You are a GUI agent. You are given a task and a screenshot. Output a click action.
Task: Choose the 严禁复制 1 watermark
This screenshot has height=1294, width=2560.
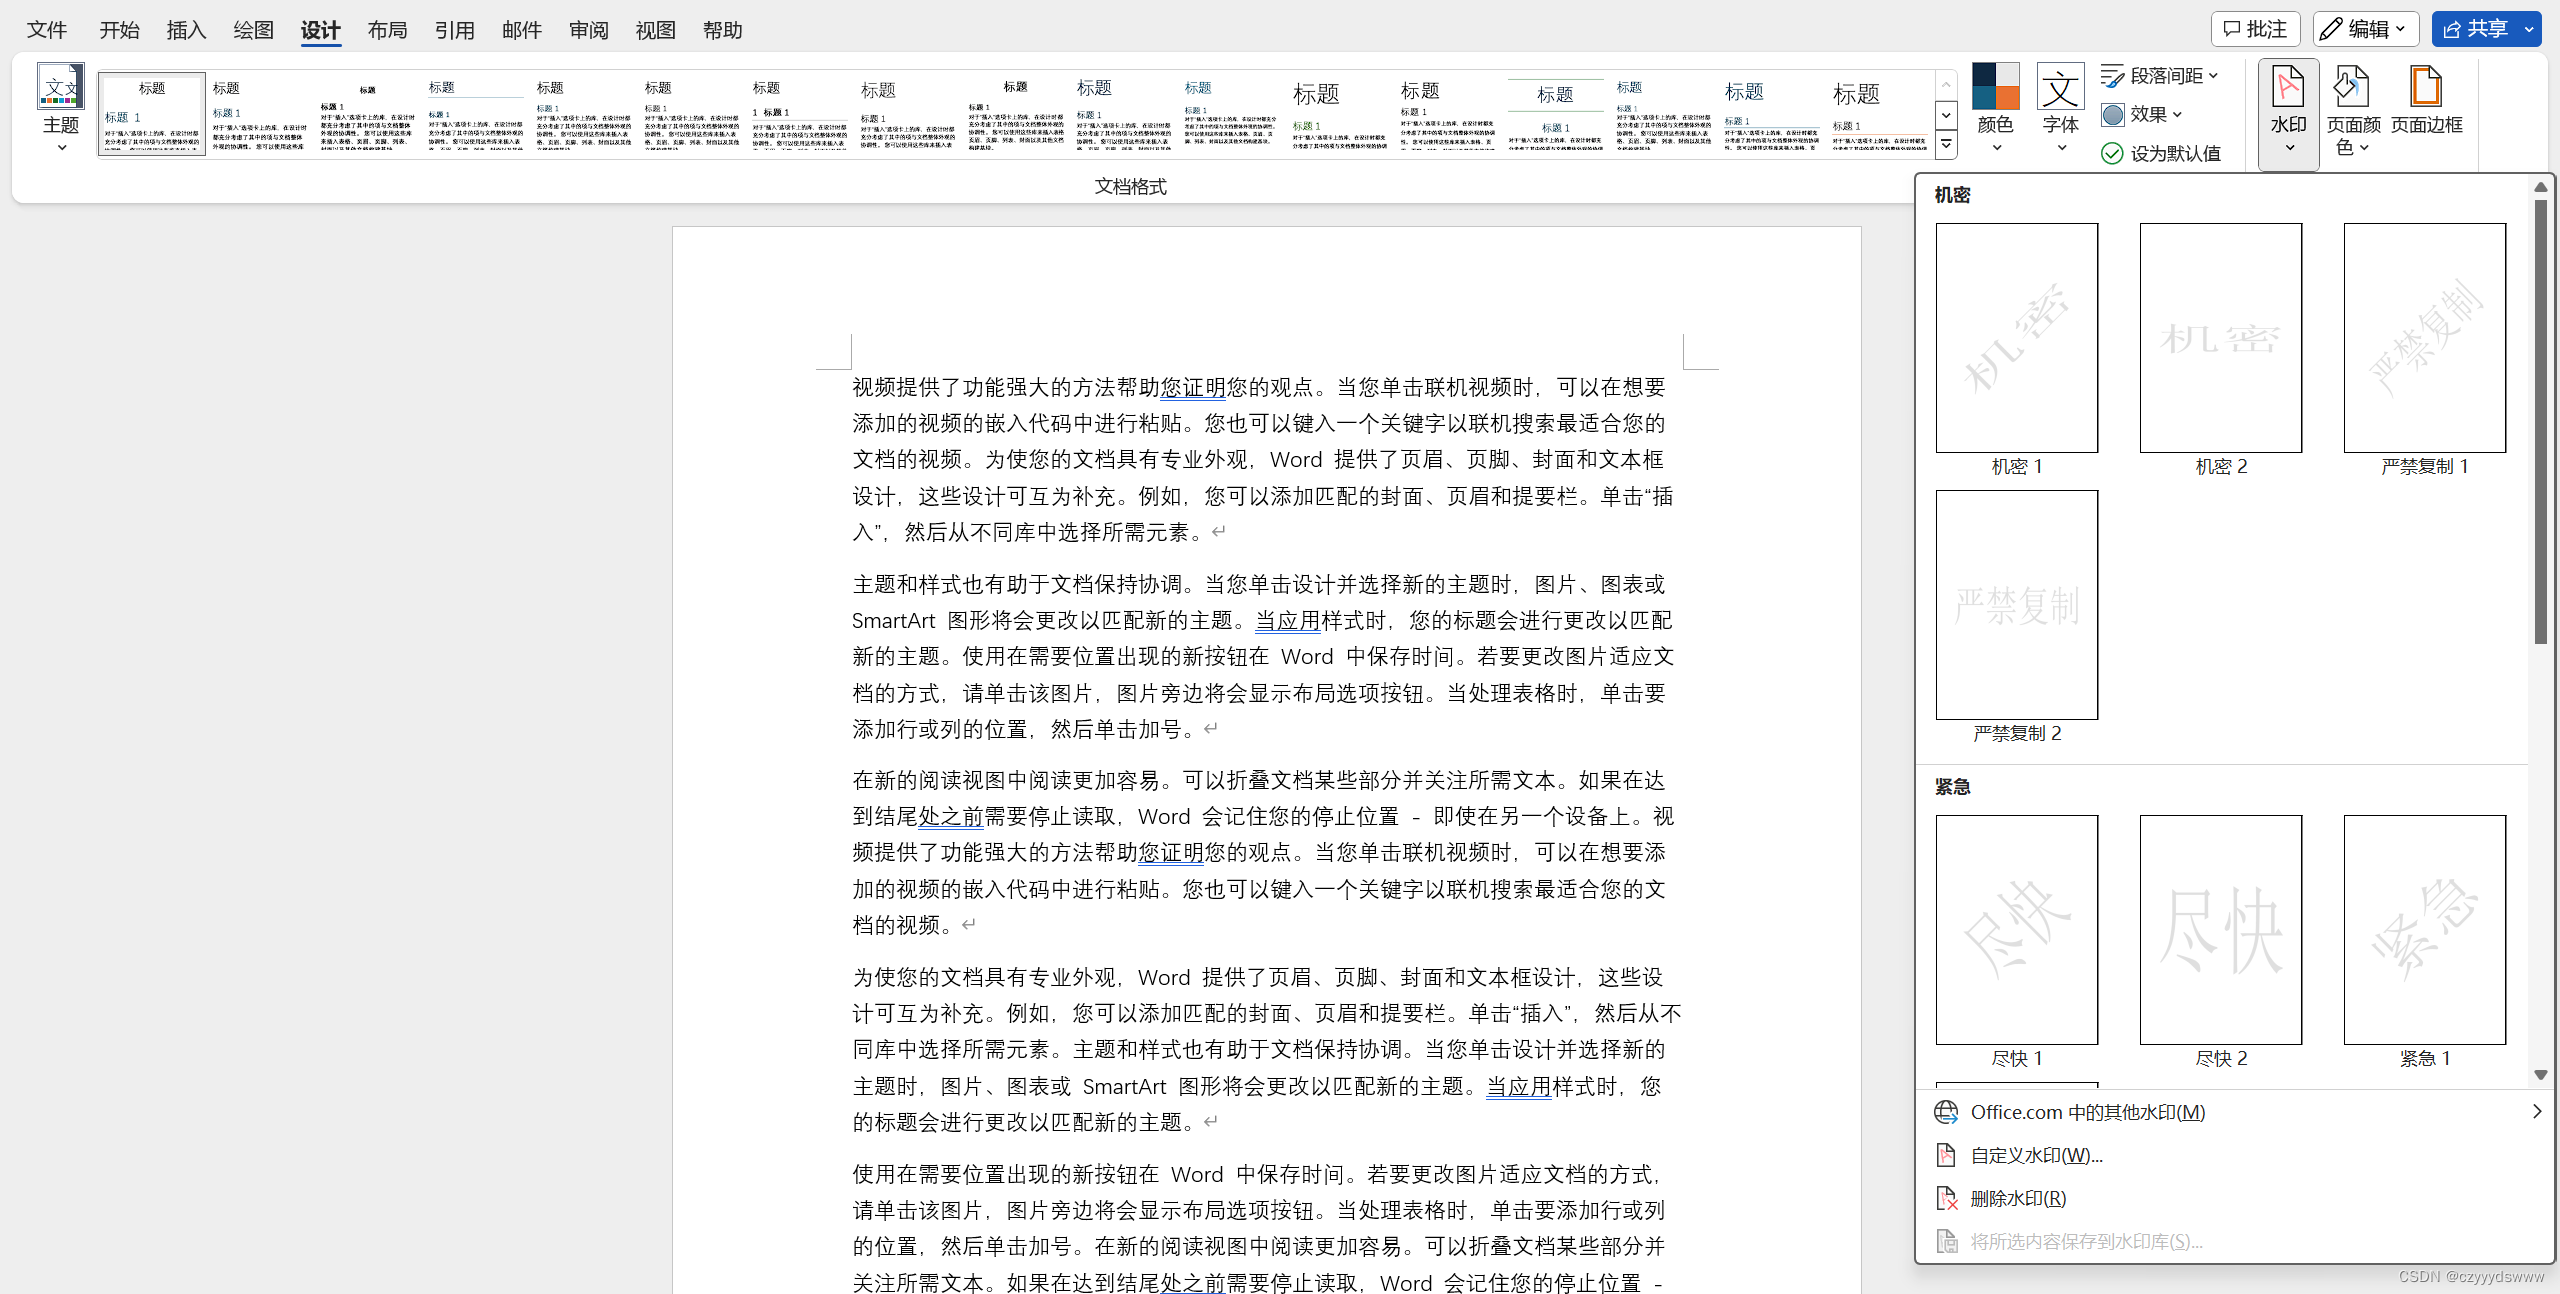click(2424, 338)
